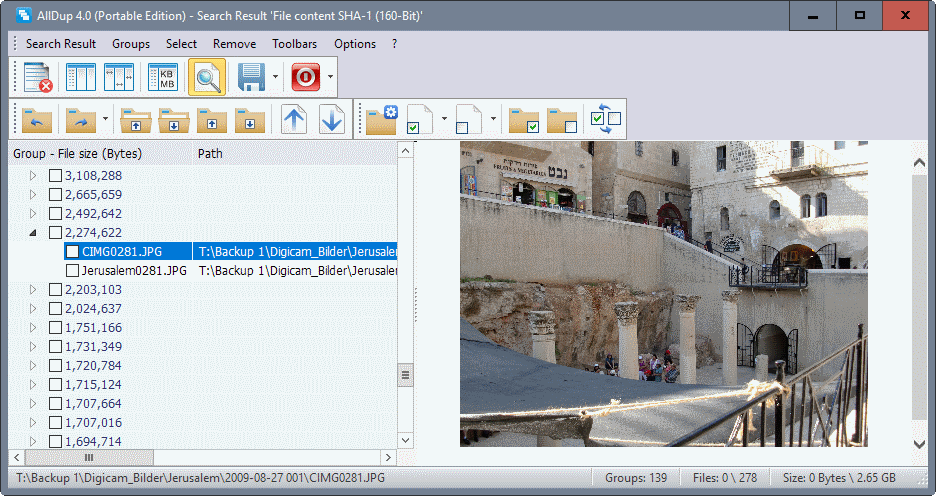The image size is (936, 496).
Task: Enable checkbox for group 3,108,288
Action: pos(56,175)
